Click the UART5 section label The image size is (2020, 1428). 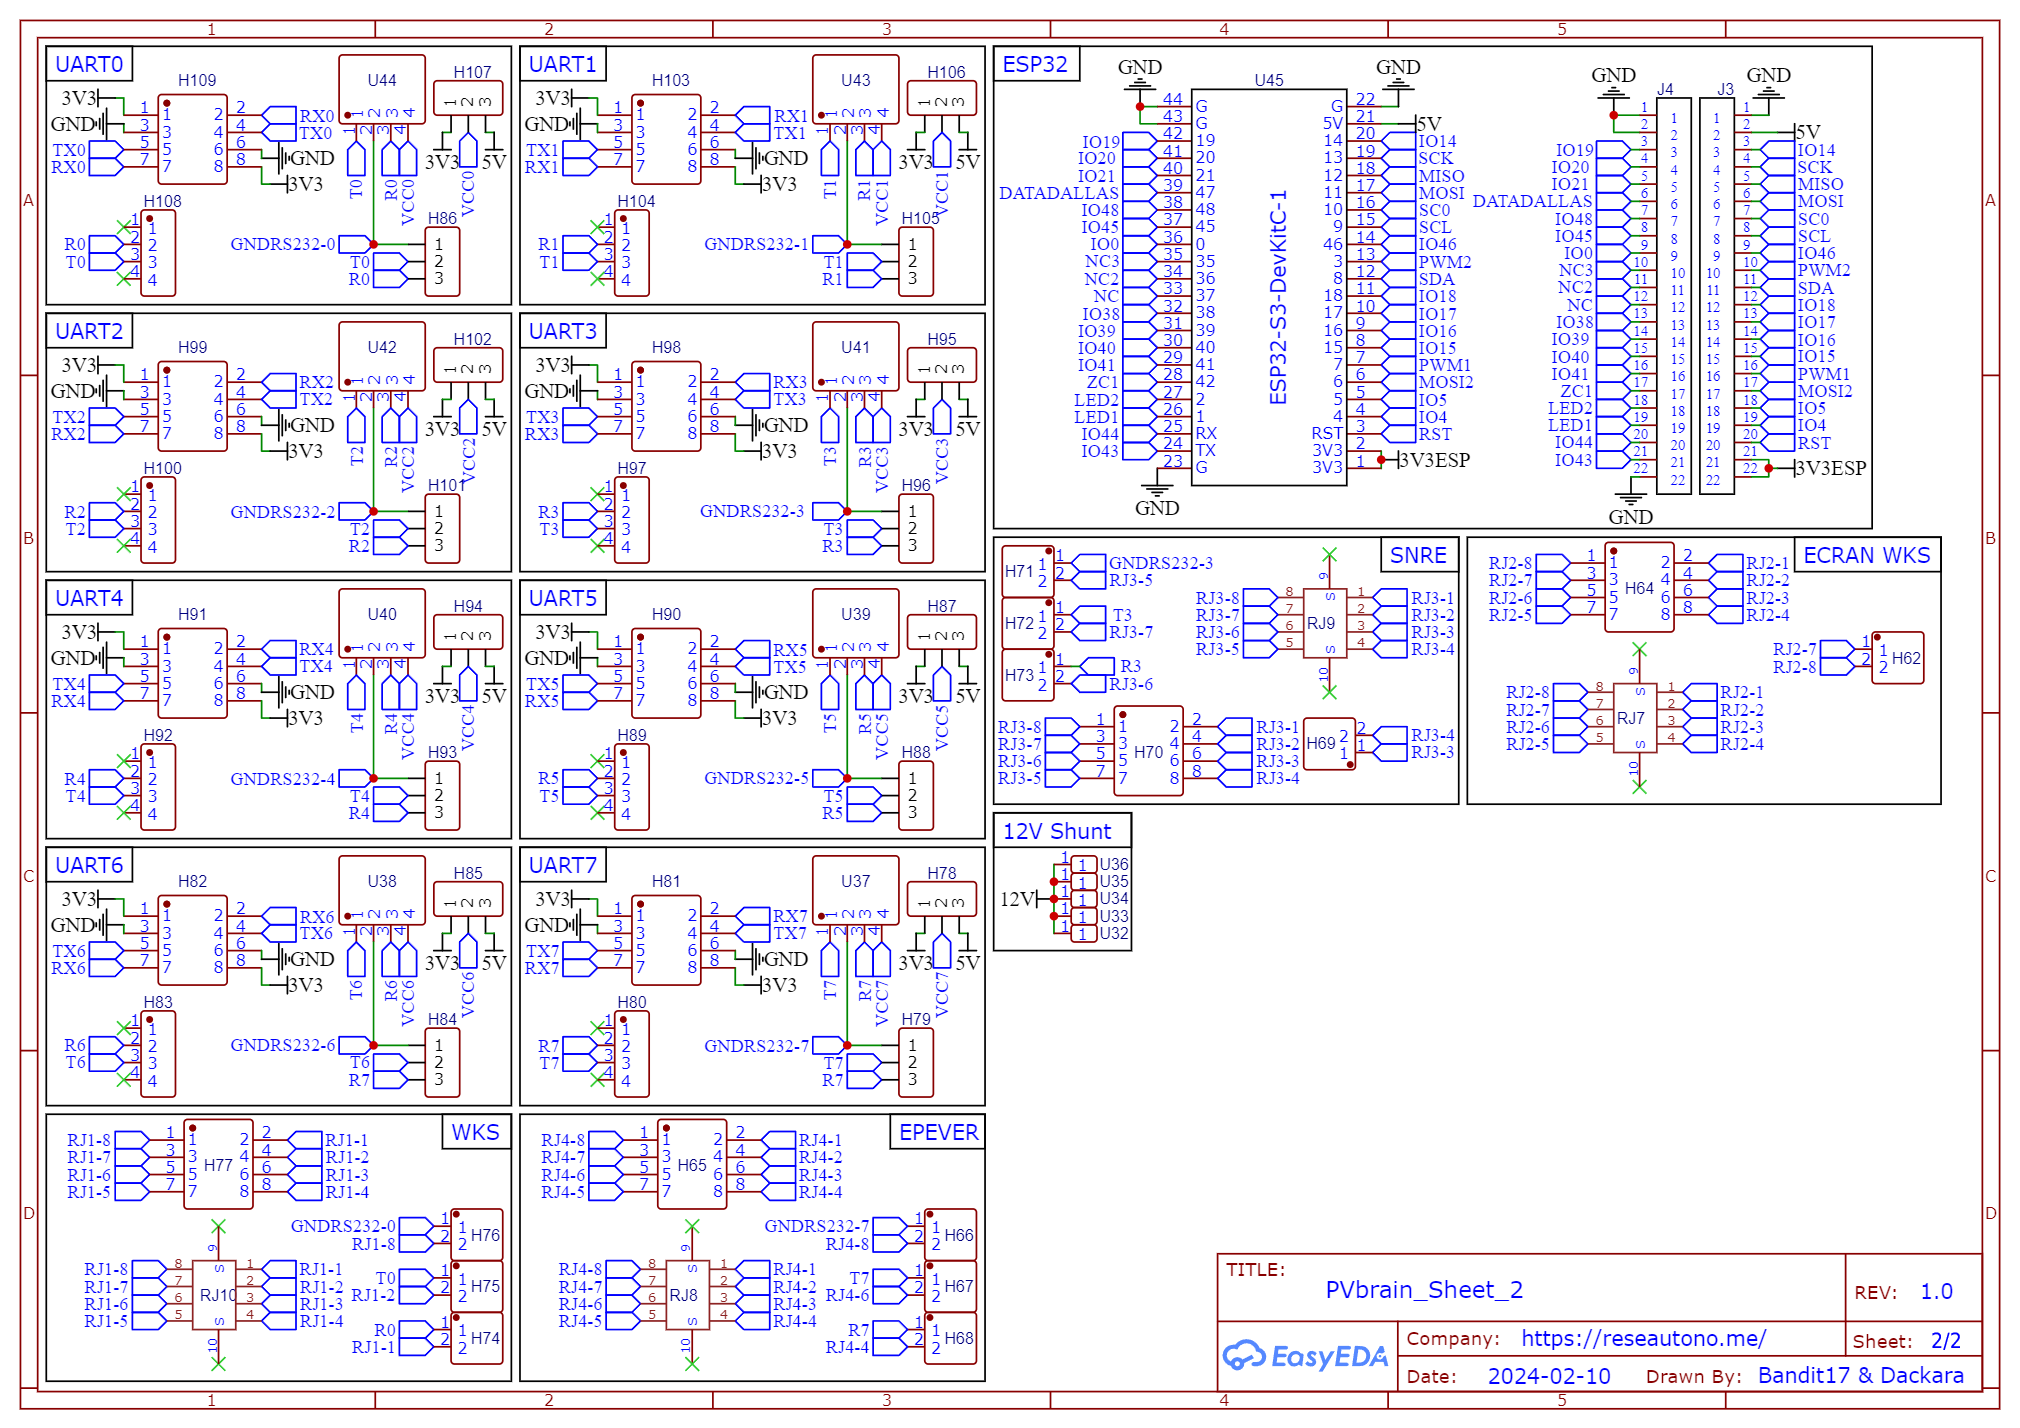click(x=563, y=598)
